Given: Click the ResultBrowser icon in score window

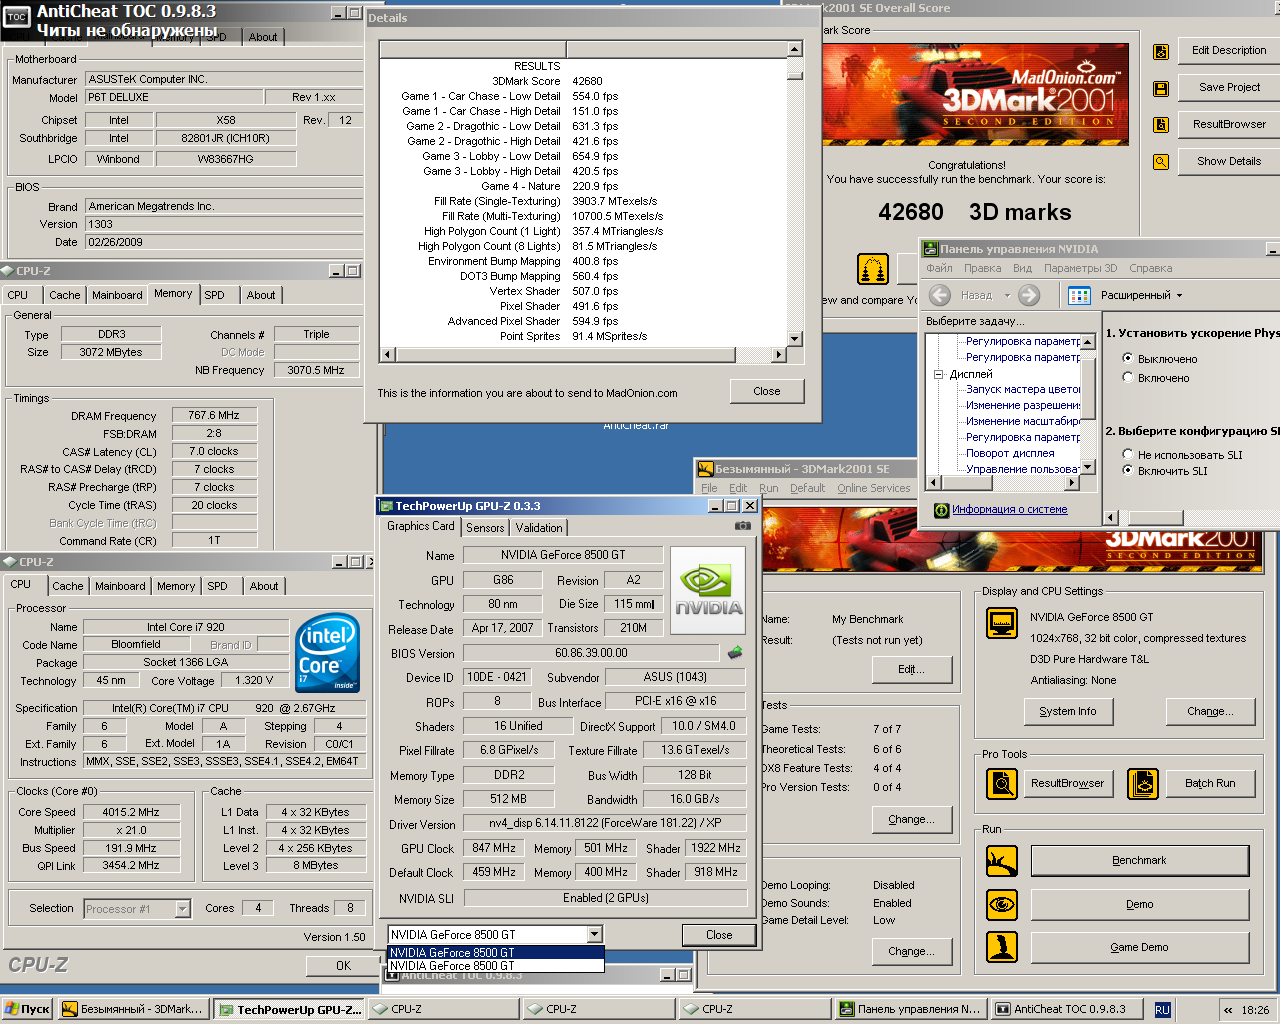Looking at the screenshot, I should [1161, 125].
